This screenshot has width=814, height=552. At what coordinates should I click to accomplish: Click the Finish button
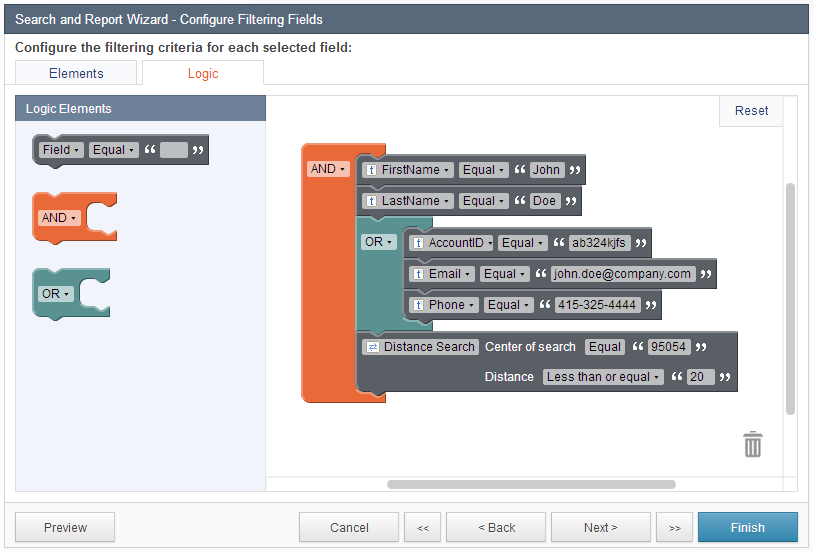click(x=747, y=527)
